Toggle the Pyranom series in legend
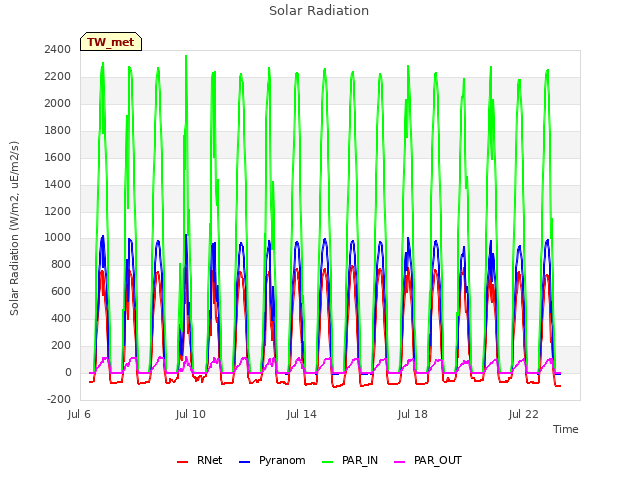Image resolution: width=640 pixels, height=480 pixels. point(272,460)
